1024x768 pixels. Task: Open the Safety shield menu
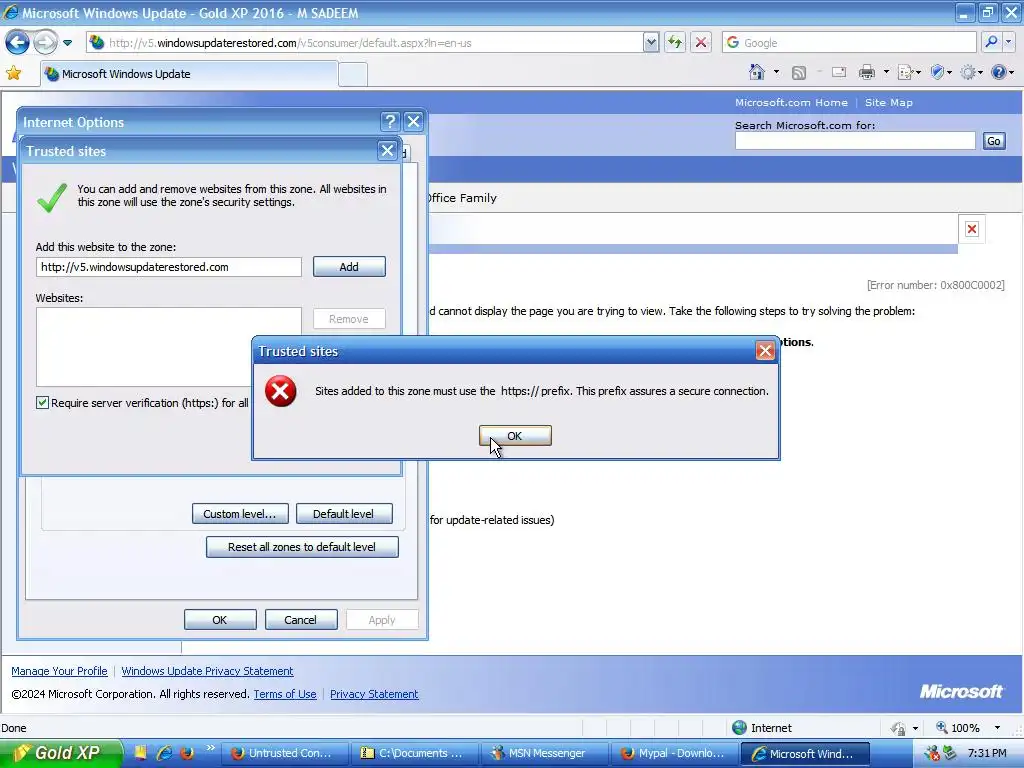(x=940, y=72)
